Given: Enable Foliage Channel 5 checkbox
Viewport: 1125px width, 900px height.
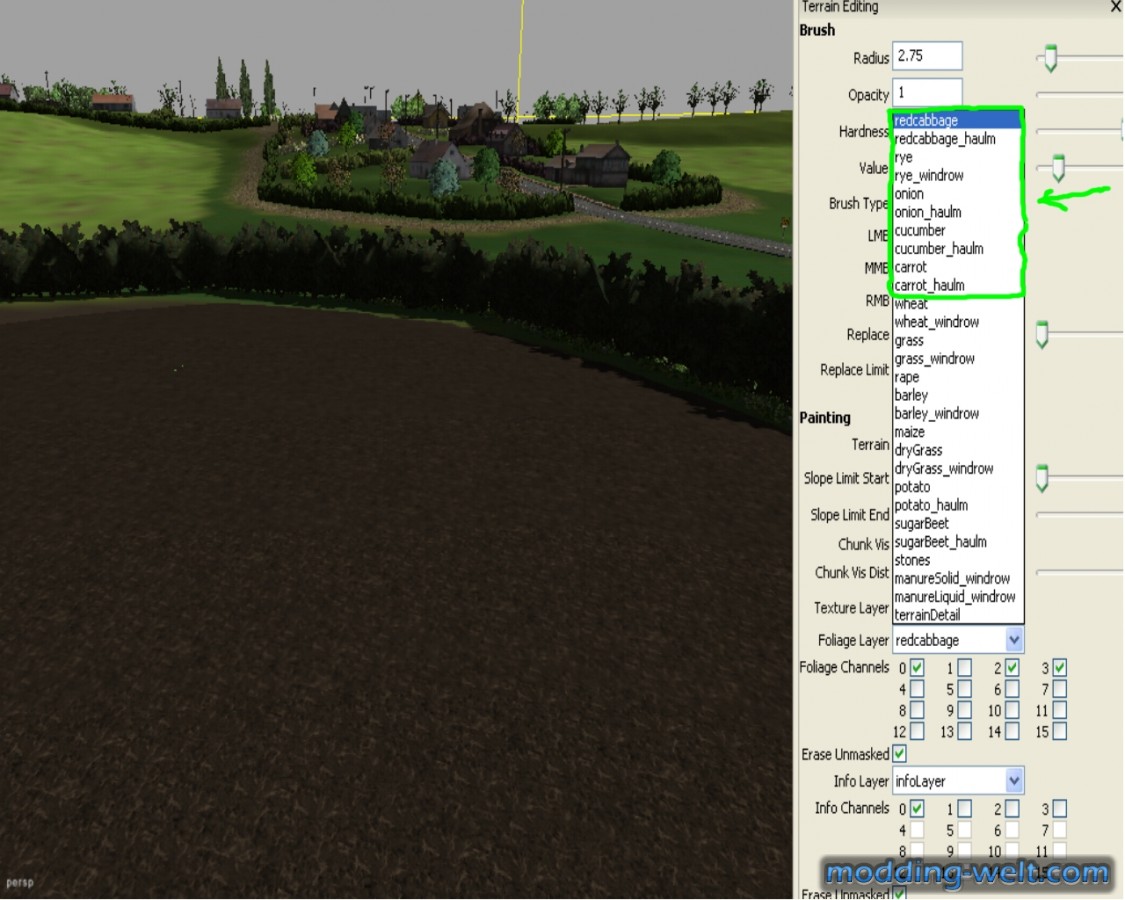Looking at the screenshot, I should tap(965, 689).
